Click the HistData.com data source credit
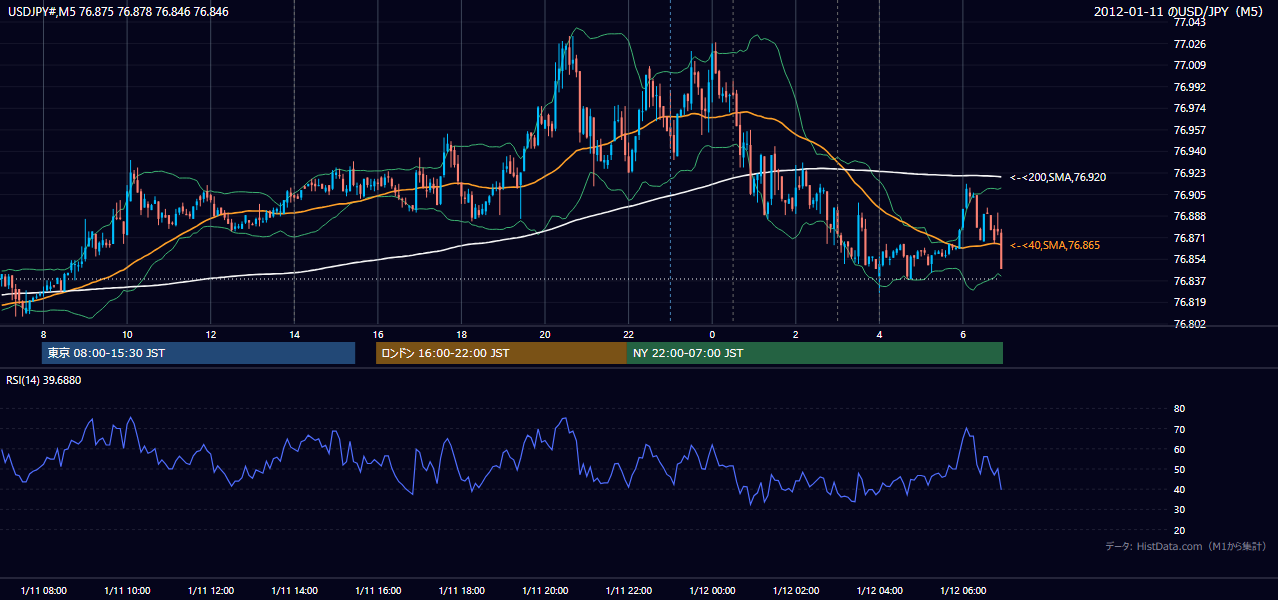 pos(1186,546)
